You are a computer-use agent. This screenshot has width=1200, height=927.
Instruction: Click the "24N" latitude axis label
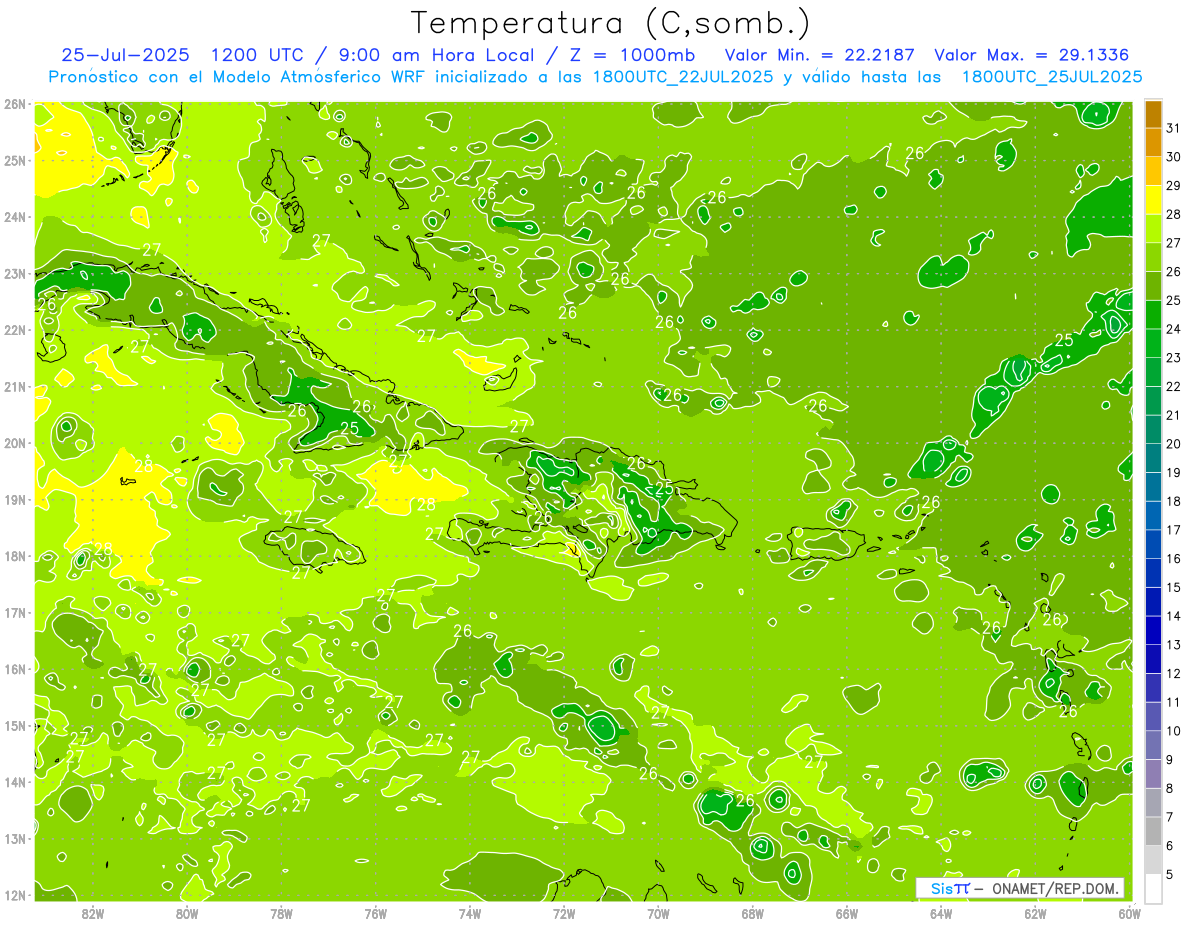click(14, 217)
